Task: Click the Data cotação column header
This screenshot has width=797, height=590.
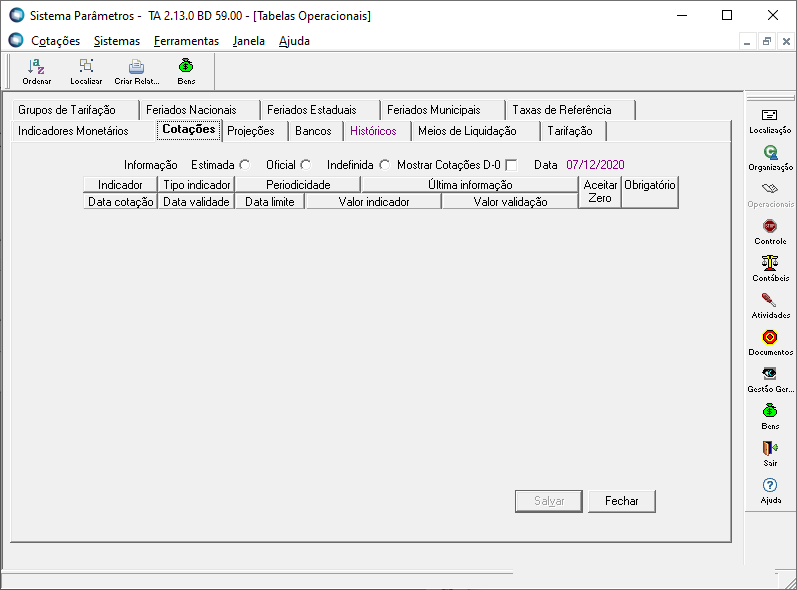Action: (x=120, y=201)
